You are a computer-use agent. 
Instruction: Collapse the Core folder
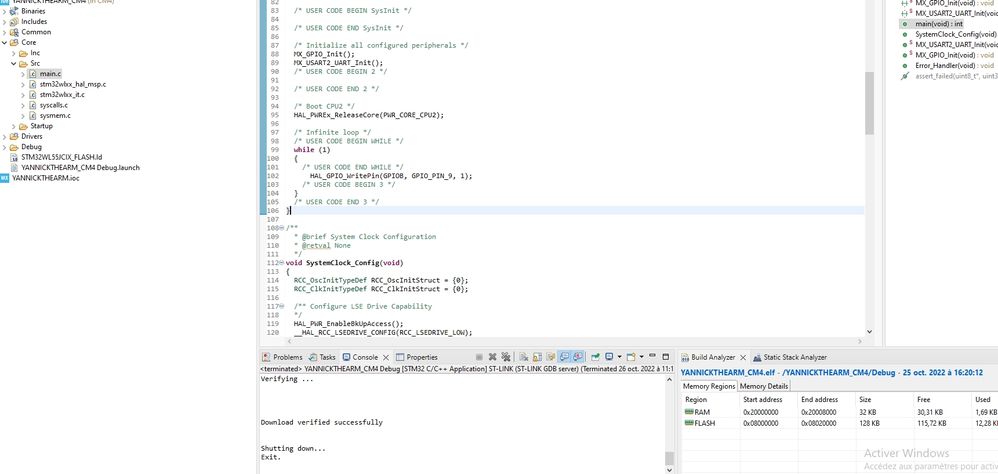tap(4, 43)
